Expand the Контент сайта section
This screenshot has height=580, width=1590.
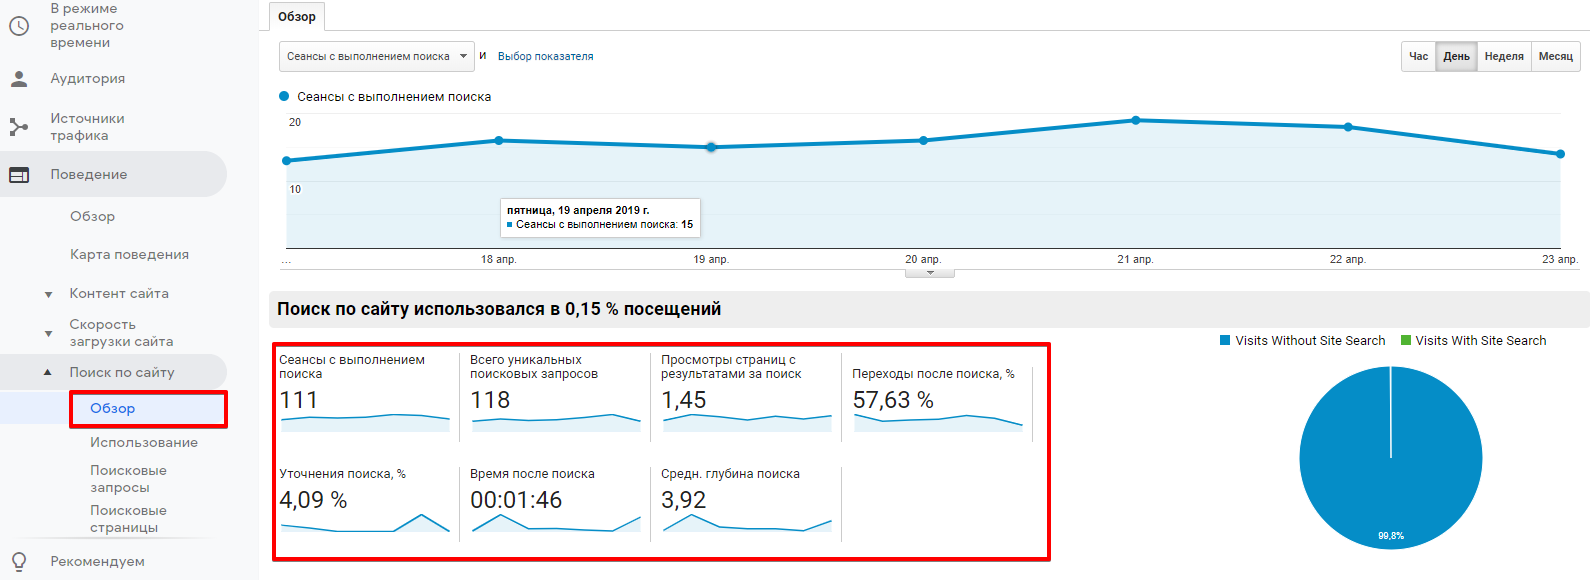tap(48, 294)
